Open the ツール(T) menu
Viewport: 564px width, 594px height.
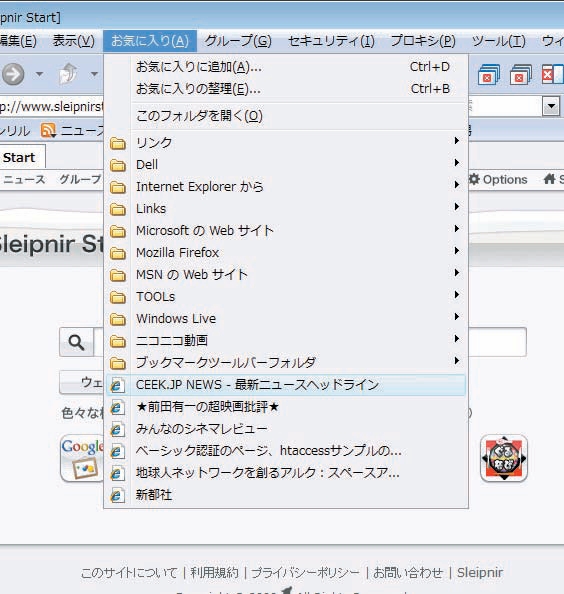pyautogui.click(x=498, y=41)
